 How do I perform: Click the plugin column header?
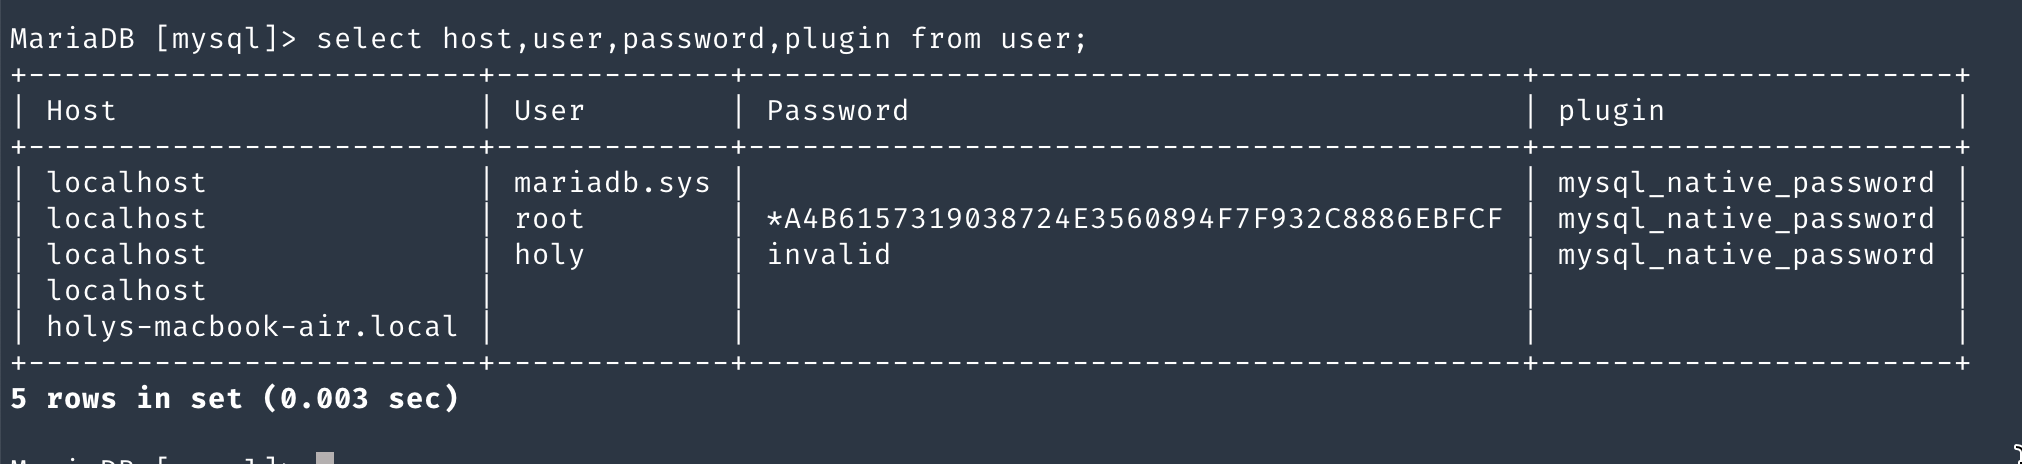coord(1611,111)
